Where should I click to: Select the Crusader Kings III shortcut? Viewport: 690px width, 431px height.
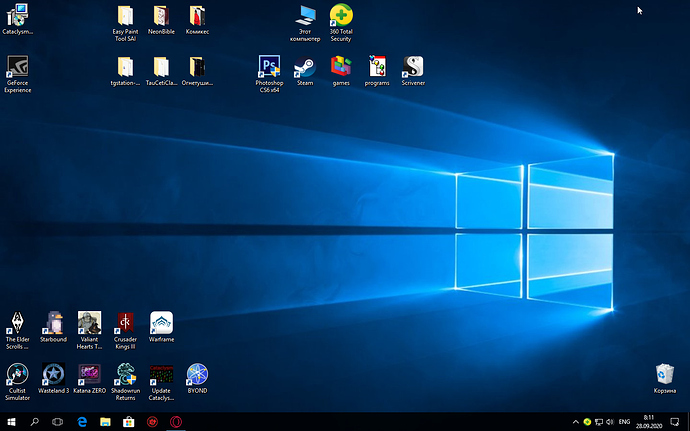click(125, 331)
